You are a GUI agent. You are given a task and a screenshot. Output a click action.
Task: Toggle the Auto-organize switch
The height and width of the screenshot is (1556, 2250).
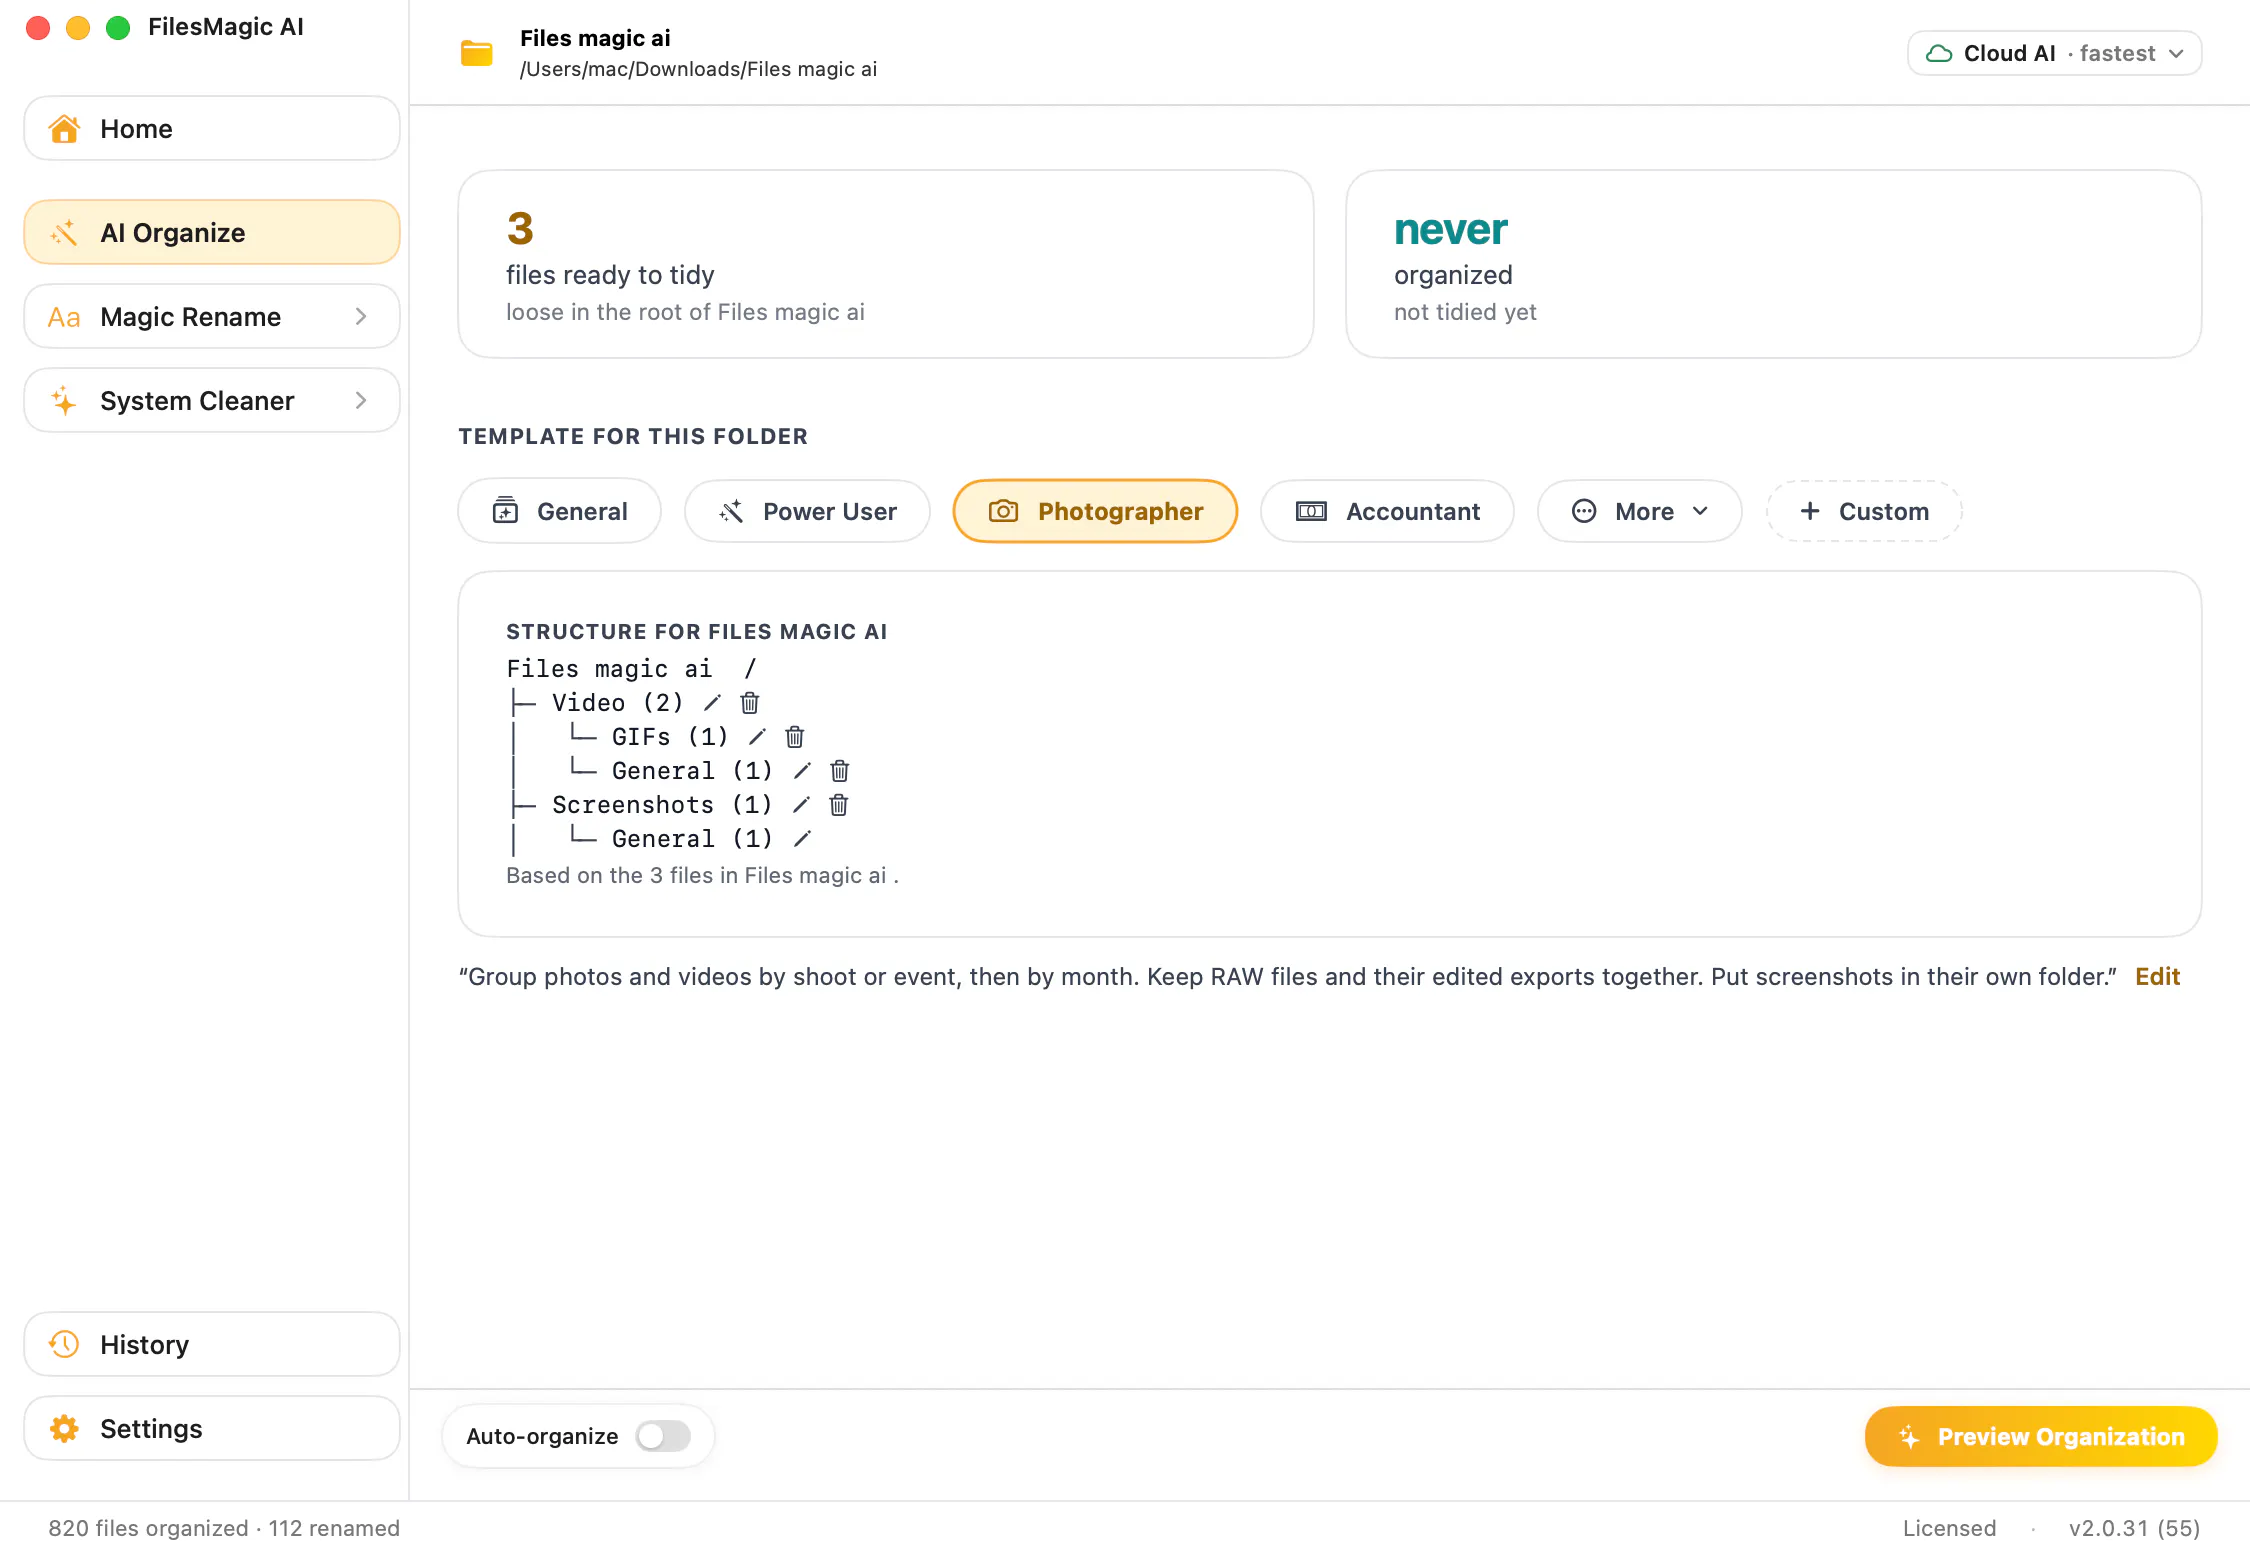(x=663, y=1436)
